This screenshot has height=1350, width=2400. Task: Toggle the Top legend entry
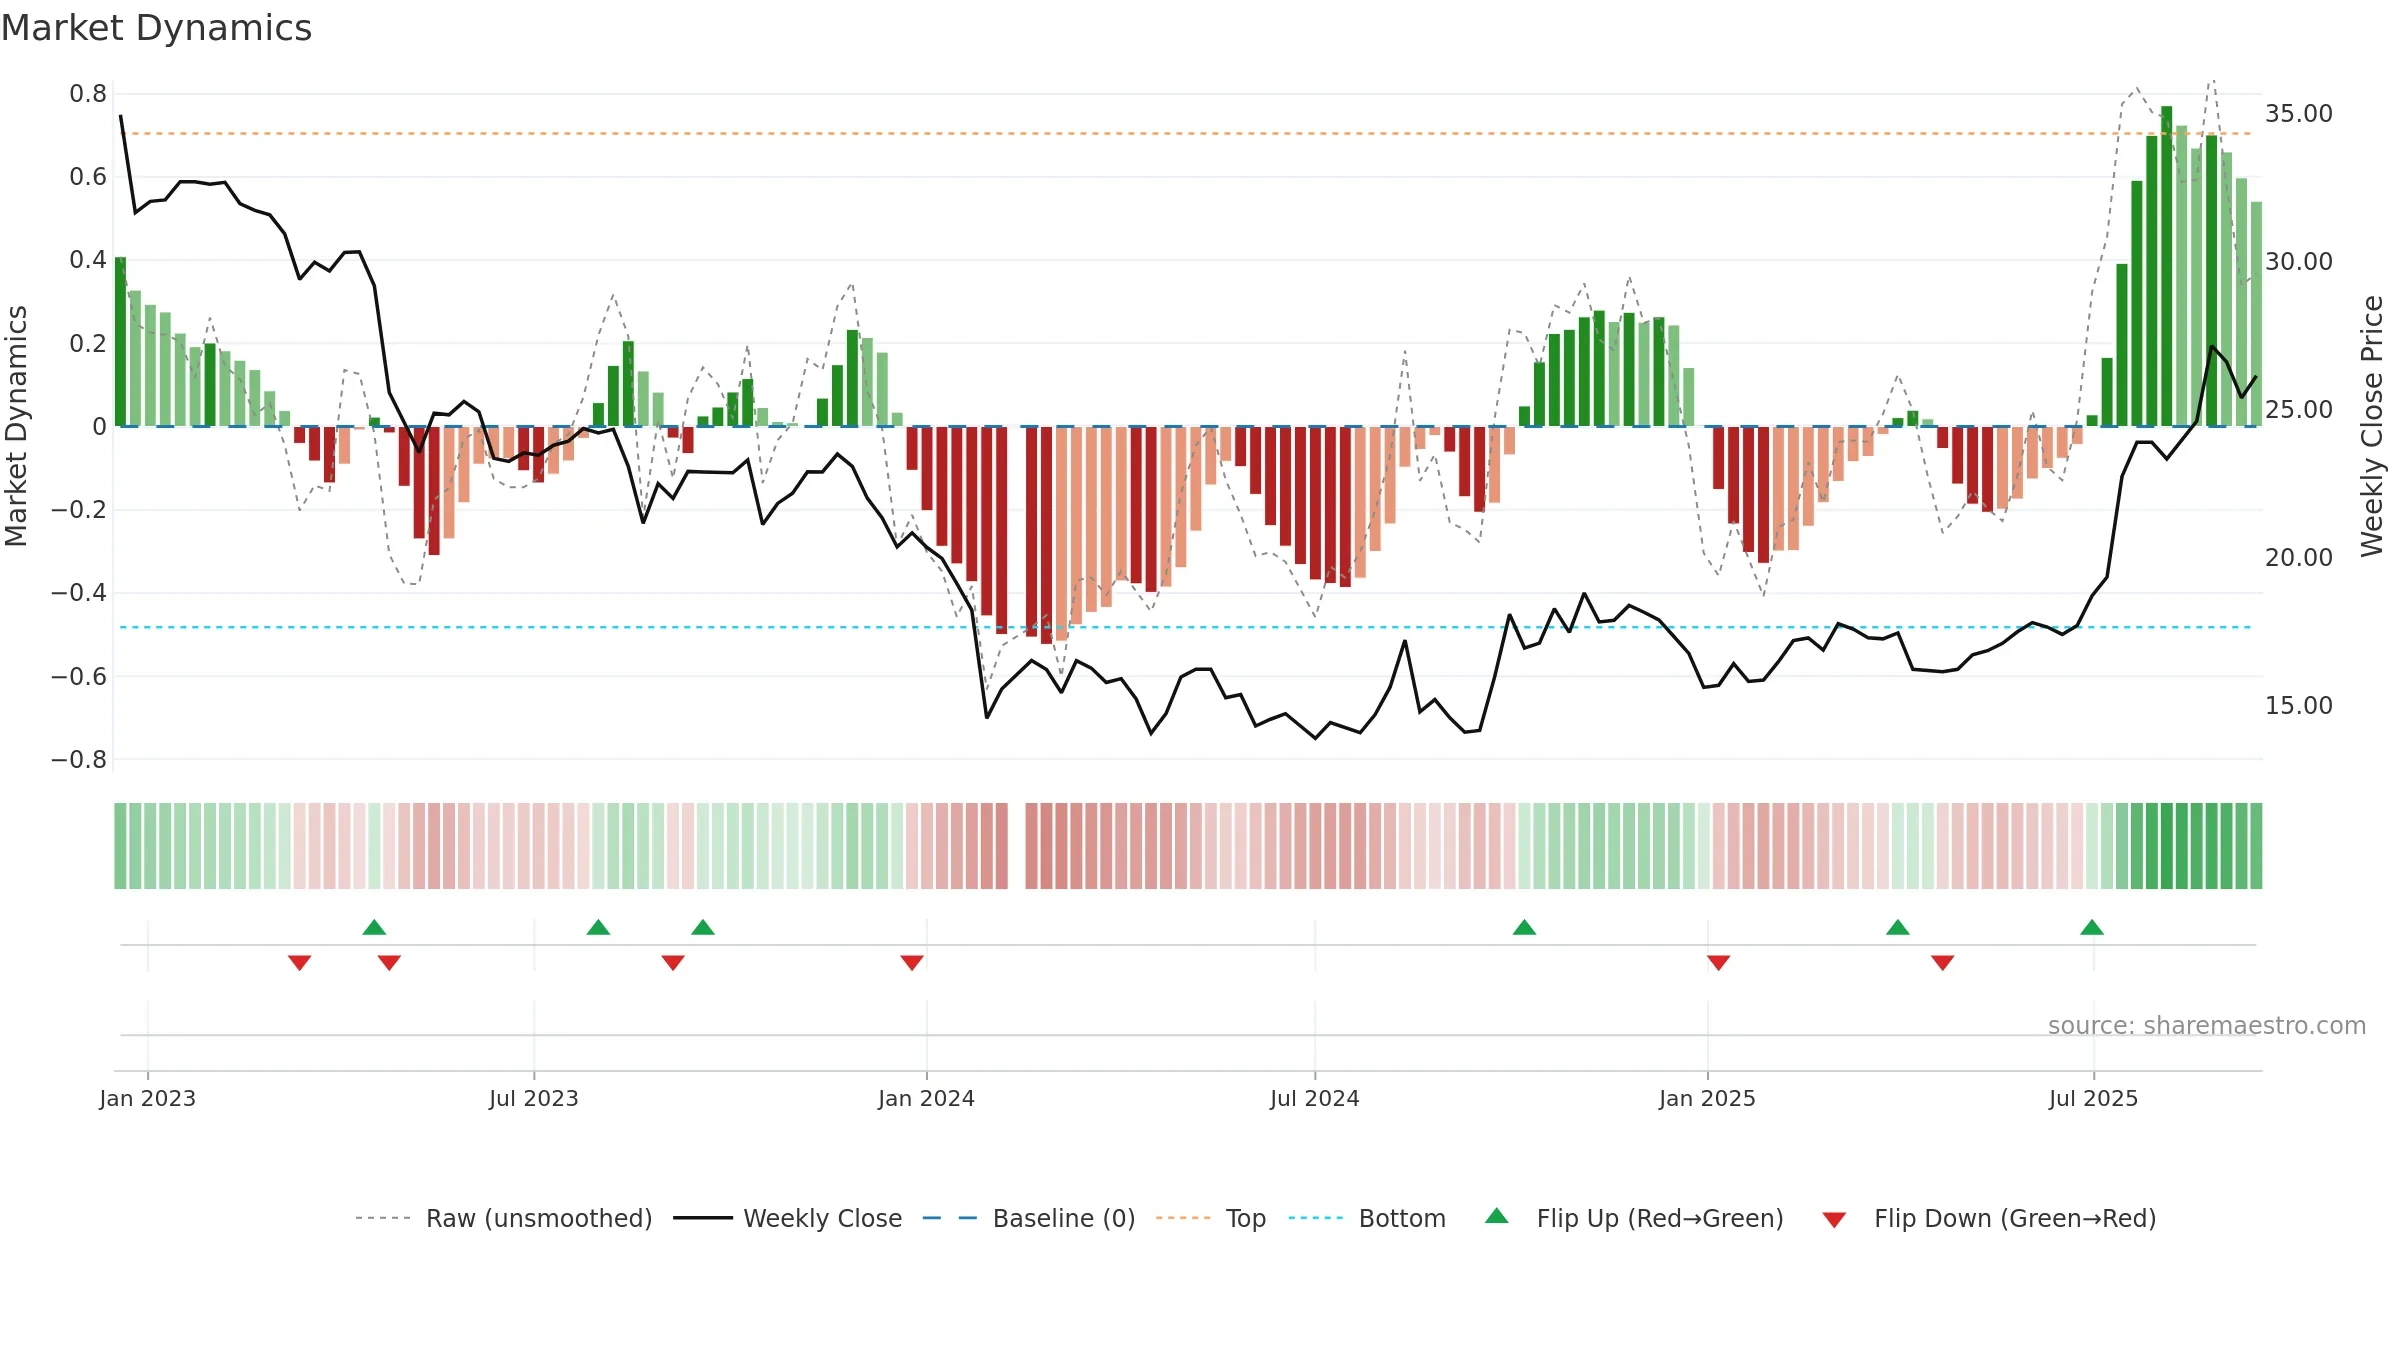[x=1210, y=1218]
